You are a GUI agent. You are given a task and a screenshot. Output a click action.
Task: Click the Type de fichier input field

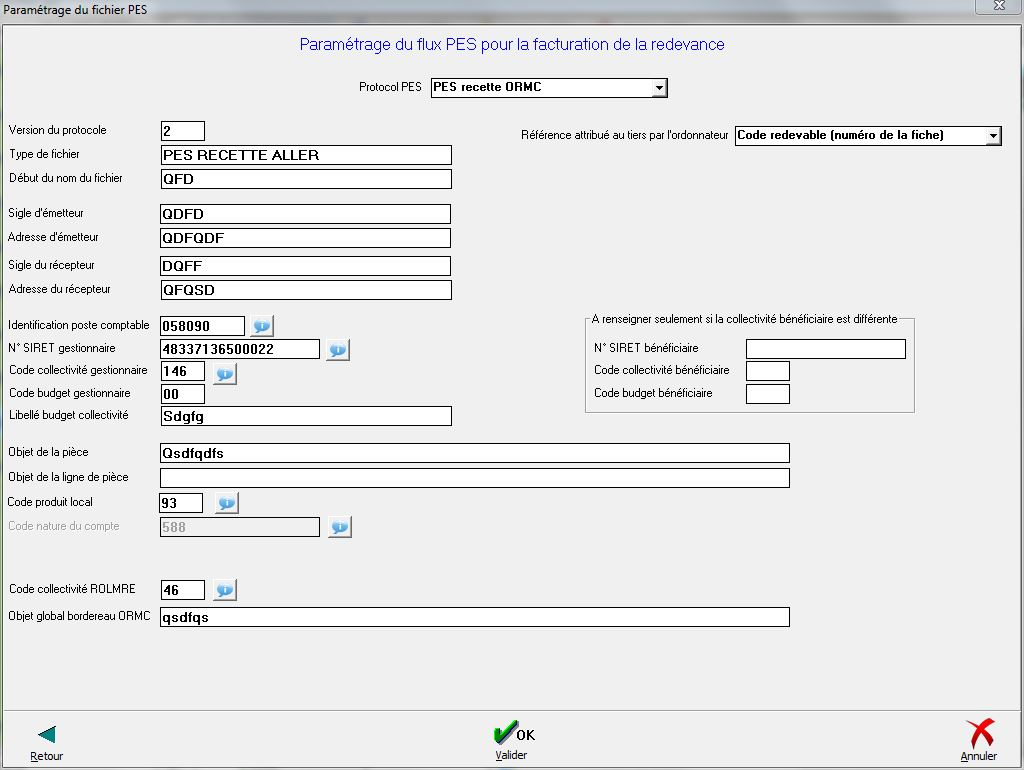pos(305,155)
